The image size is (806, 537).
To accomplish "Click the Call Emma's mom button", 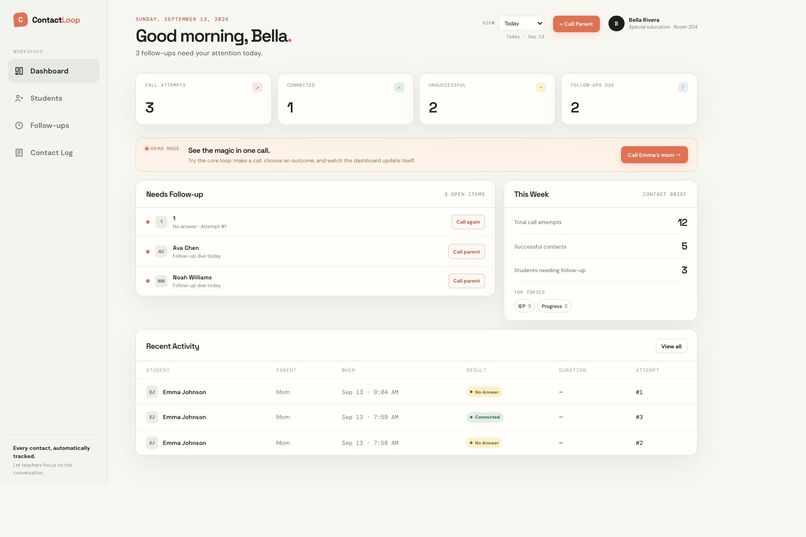I will pos(654,155).
